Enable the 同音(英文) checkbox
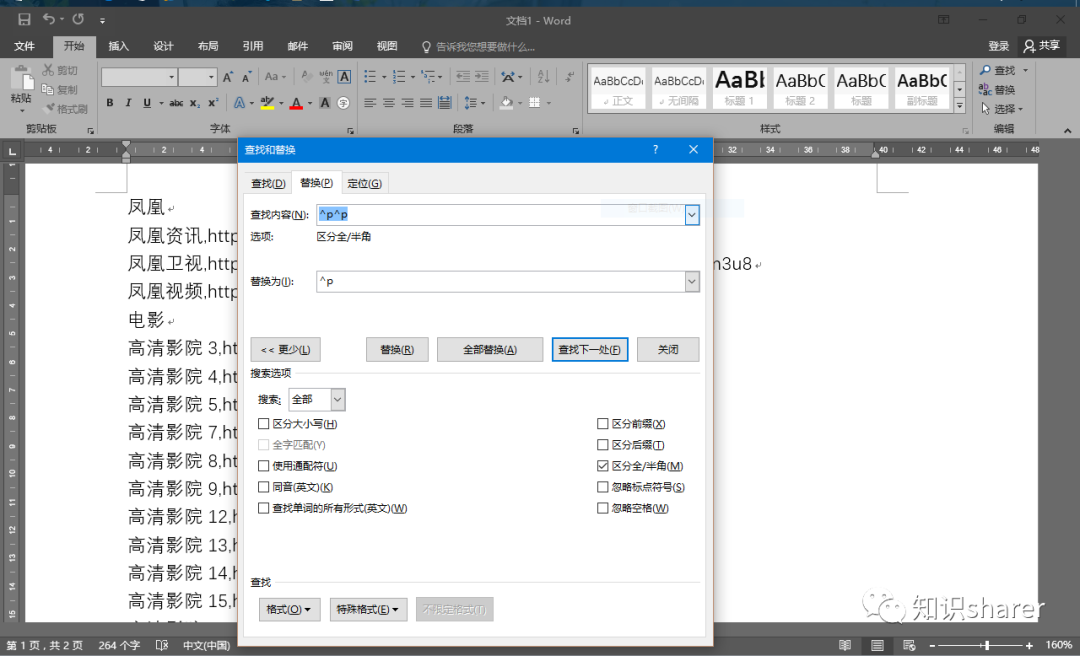 click(x=263, y=487)
